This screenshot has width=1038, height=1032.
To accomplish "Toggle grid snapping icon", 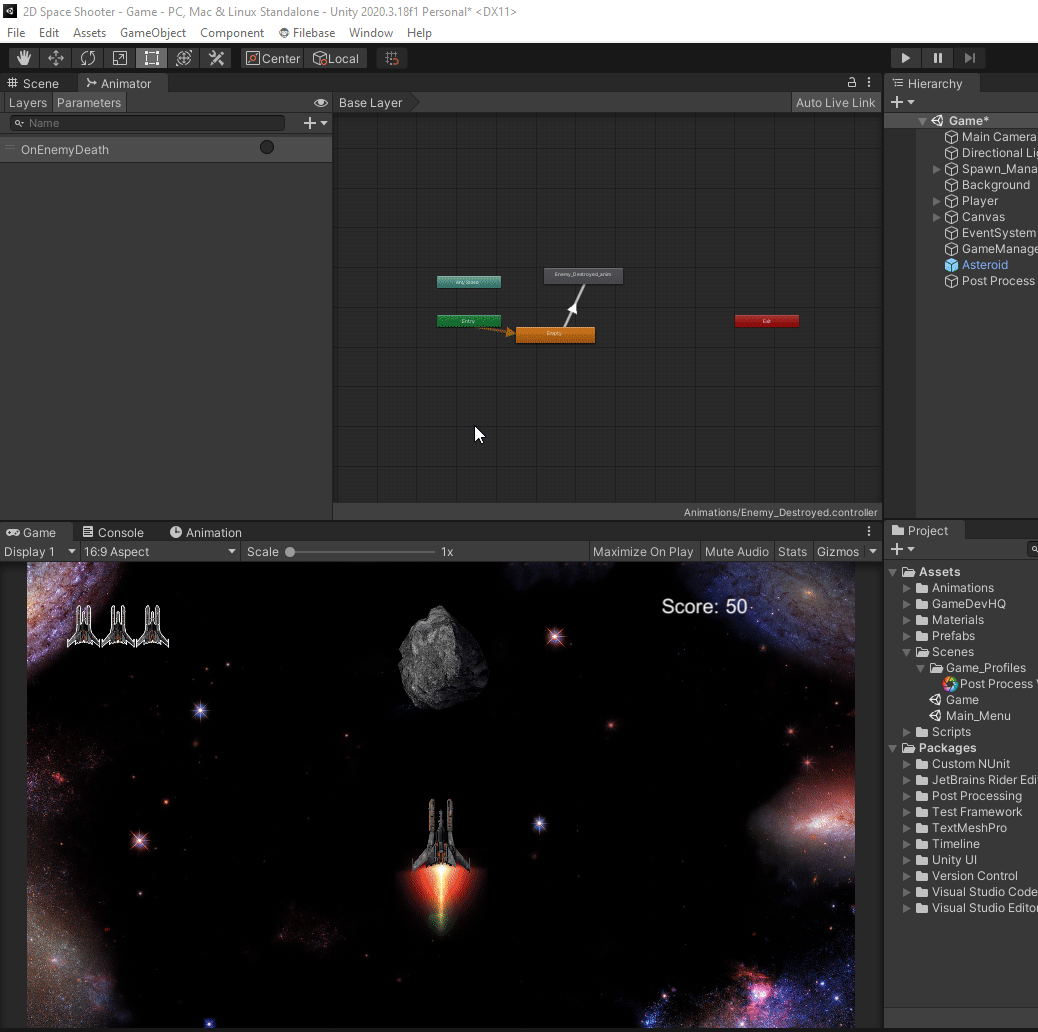I will point(392,58).
